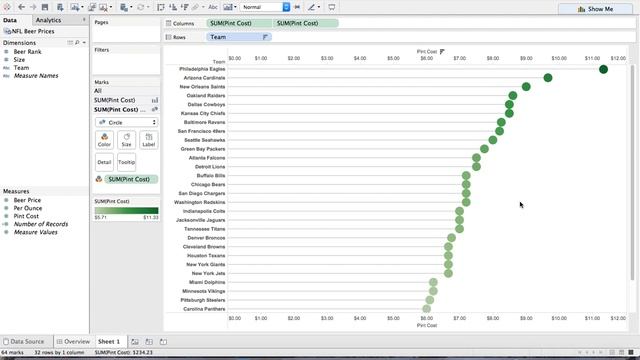Open dropdown arrow next to New Worksheet icon
The height and width of the screenshot is (360, 640).
point(82,7)
